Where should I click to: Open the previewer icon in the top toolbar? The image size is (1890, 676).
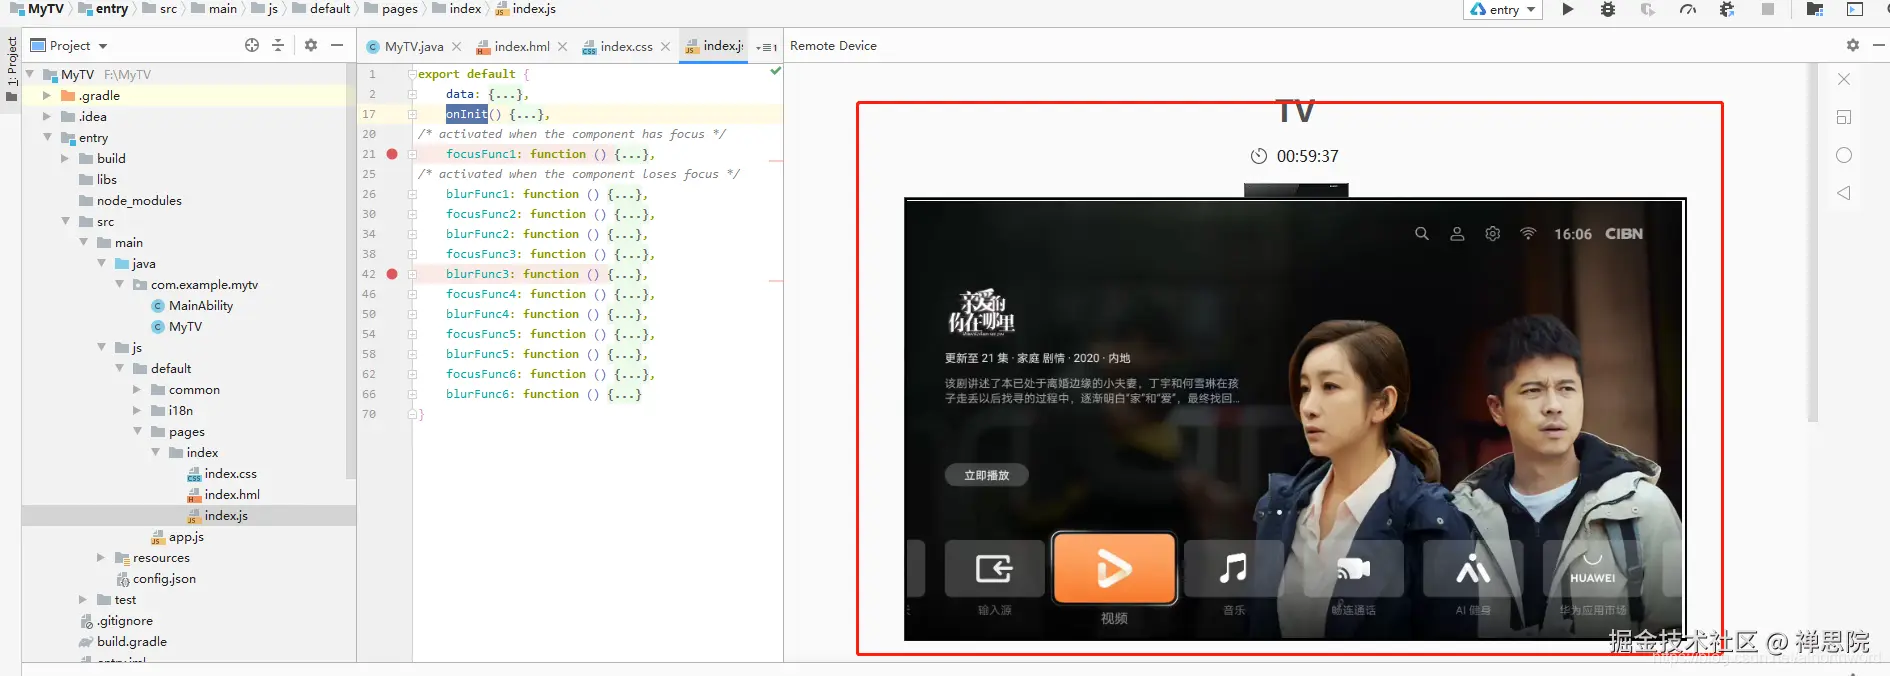[x=1855, y=9]
